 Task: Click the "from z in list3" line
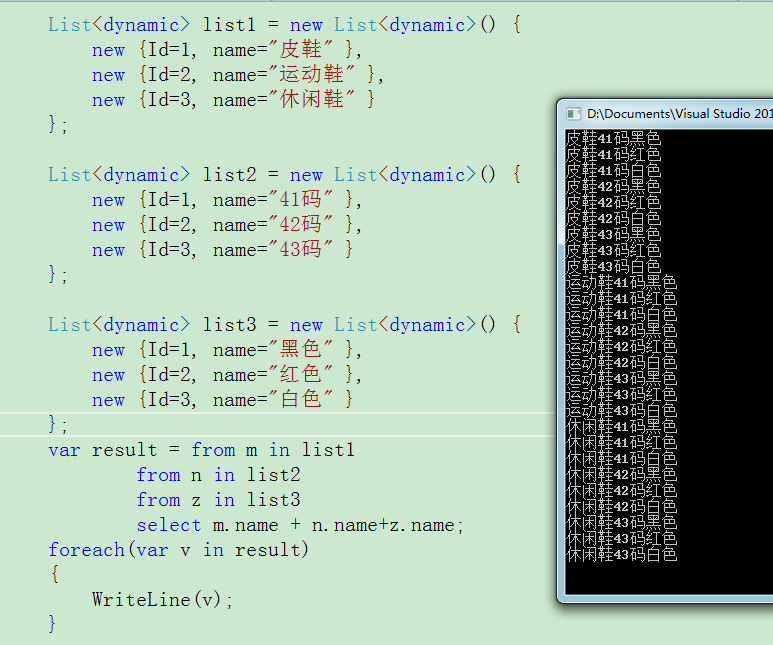coord(218,501)
